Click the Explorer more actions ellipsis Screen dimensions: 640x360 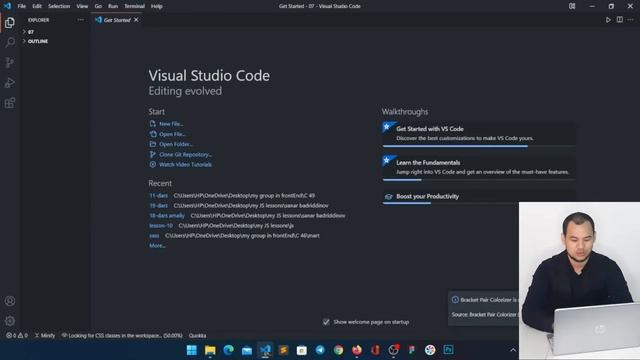(x=80, y=20)
